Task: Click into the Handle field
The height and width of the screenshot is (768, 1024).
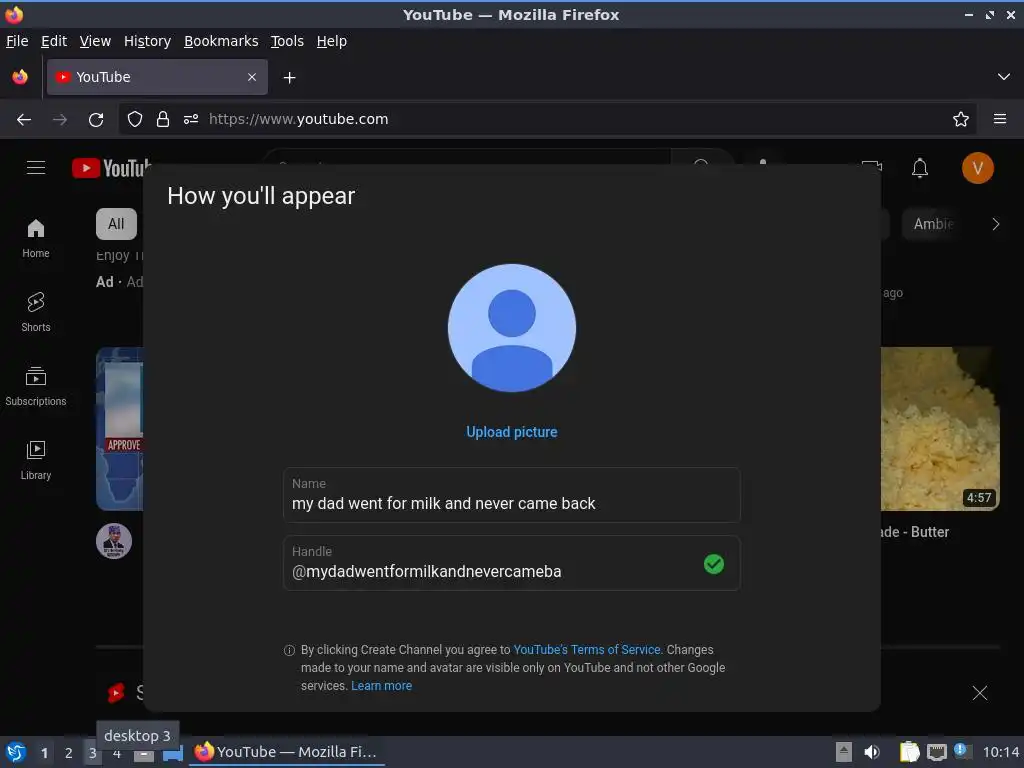Action: click(512, 564)
